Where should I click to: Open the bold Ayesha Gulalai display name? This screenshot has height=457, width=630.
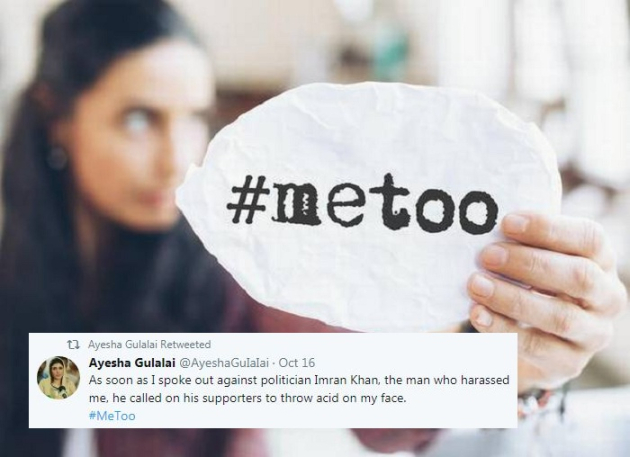click(x=132, y=363)
